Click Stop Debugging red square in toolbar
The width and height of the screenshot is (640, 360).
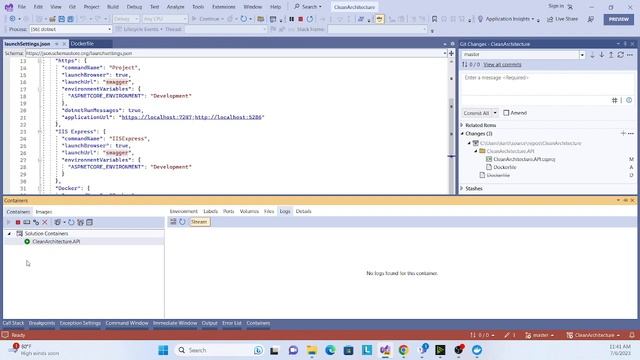(300, 19)
